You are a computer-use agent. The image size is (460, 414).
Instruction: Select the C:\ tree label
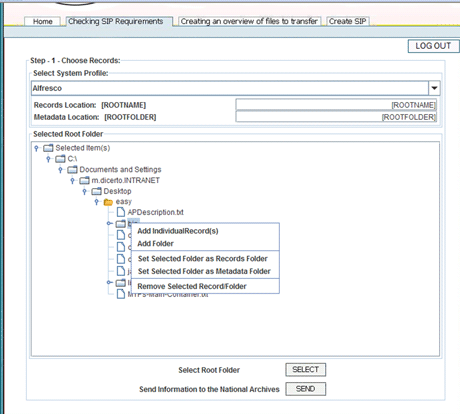72,159
